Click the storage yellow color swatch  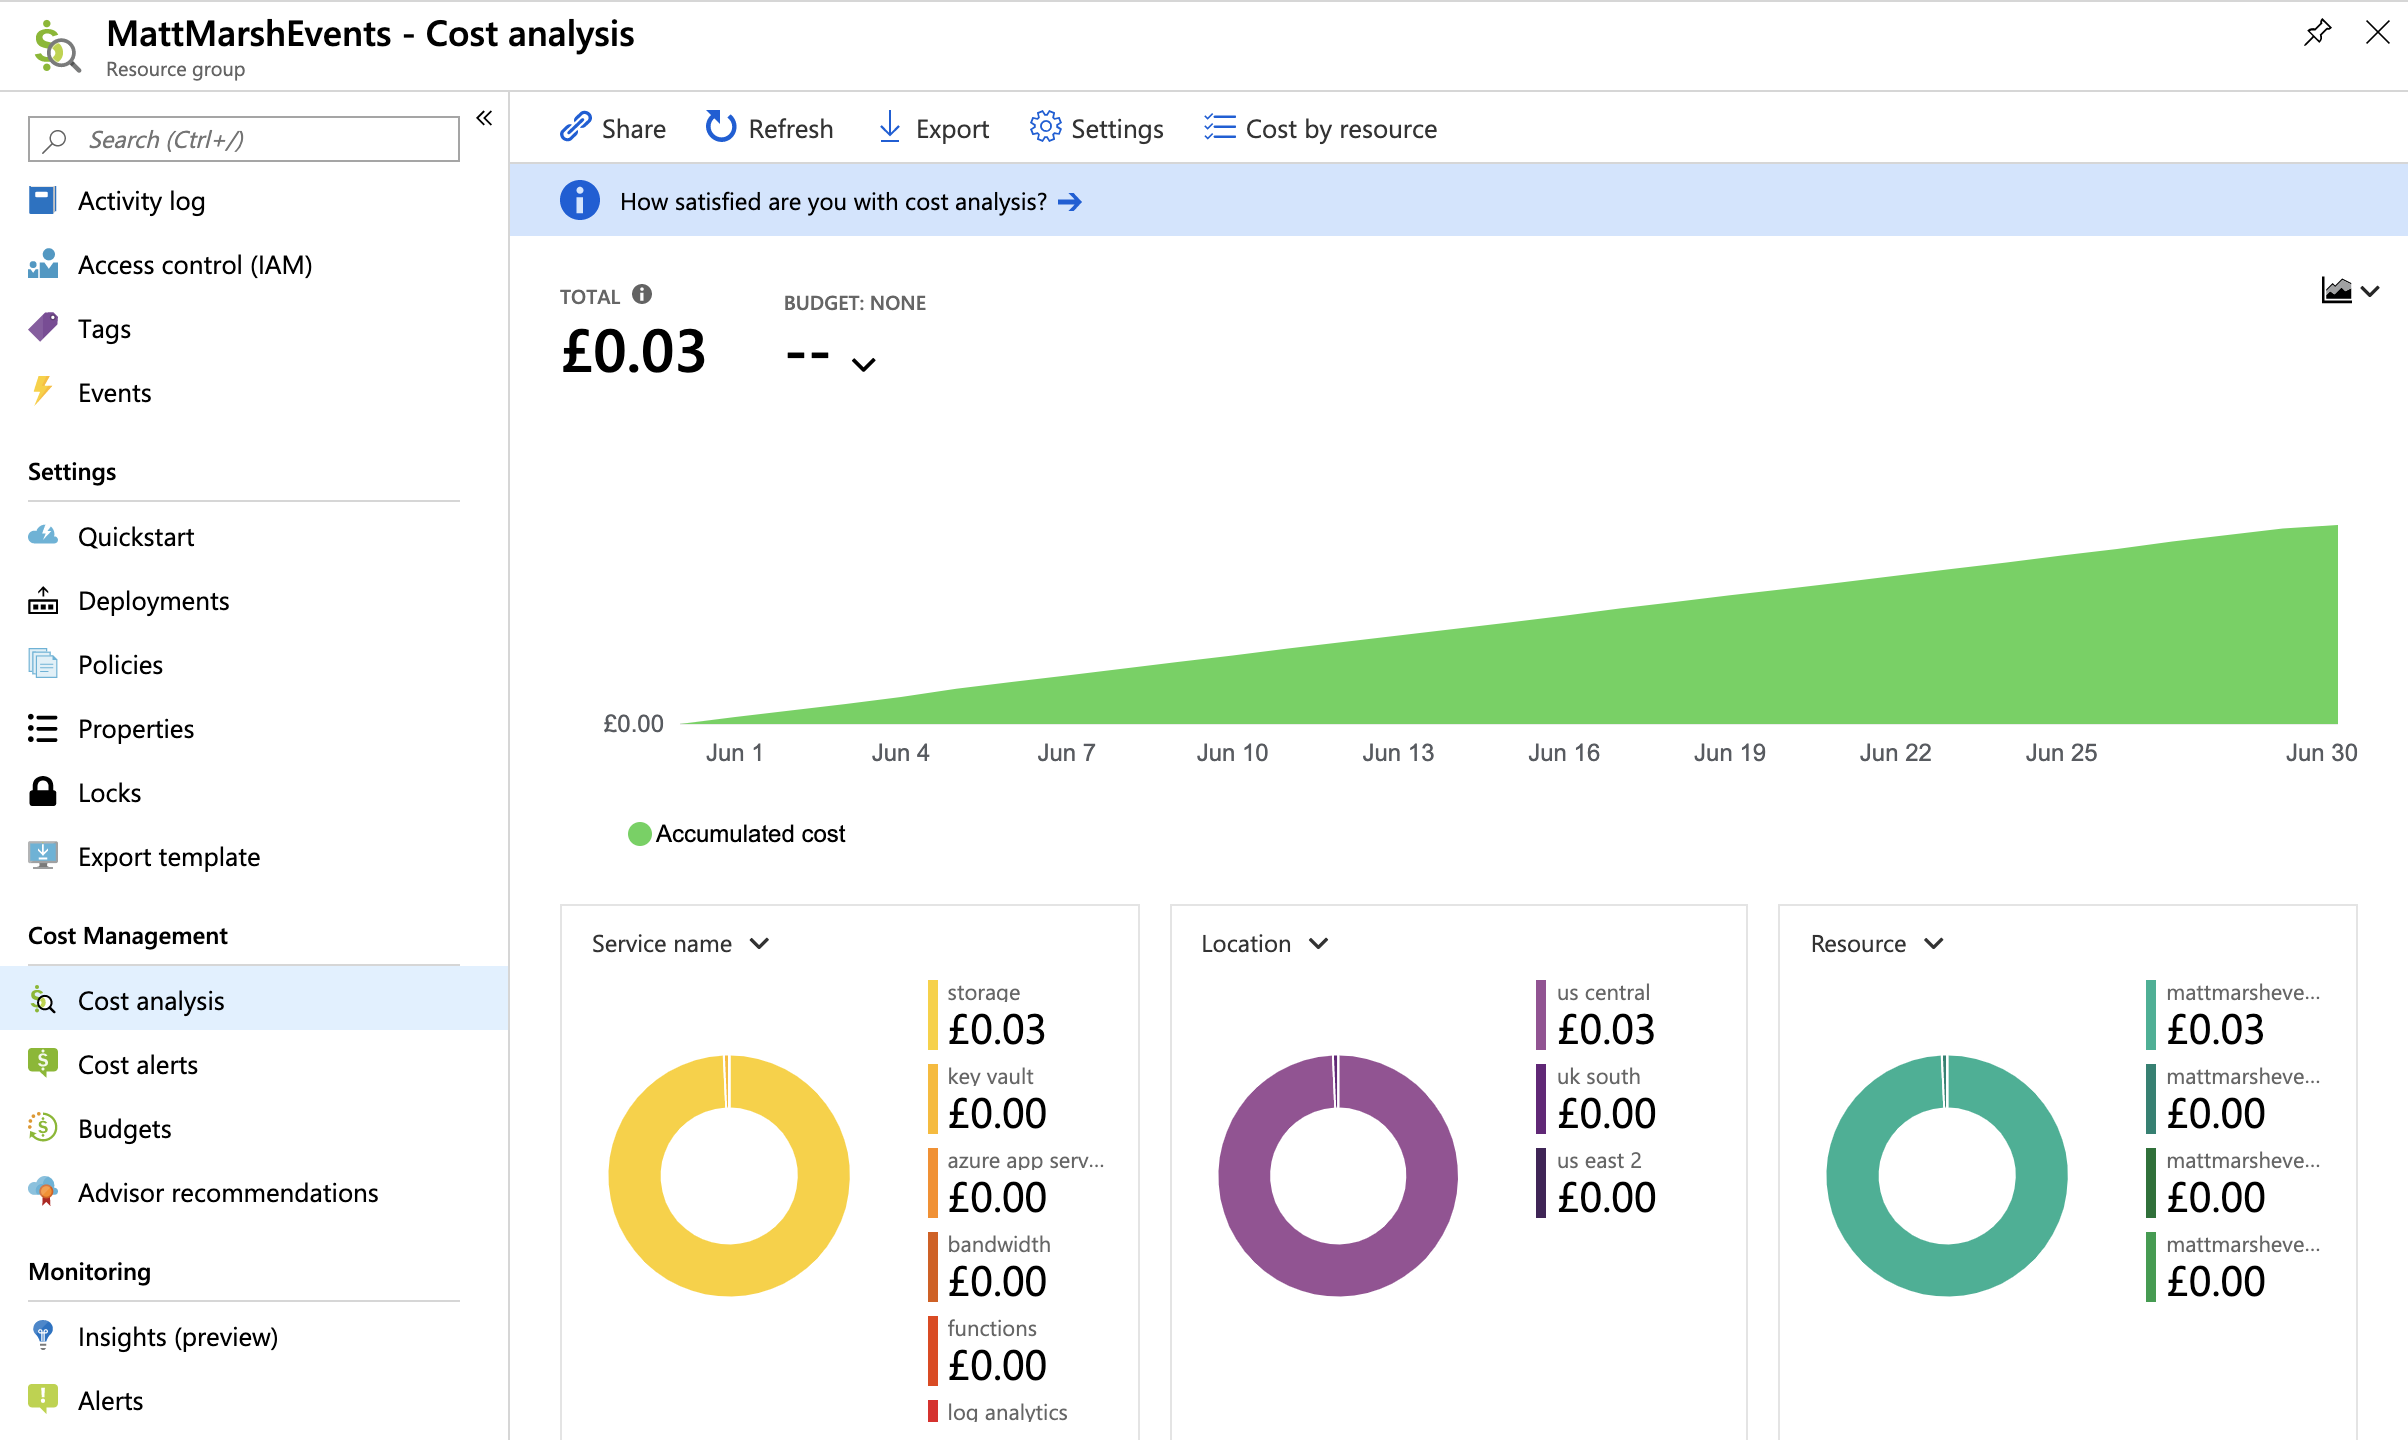(x=932, y=1014)
